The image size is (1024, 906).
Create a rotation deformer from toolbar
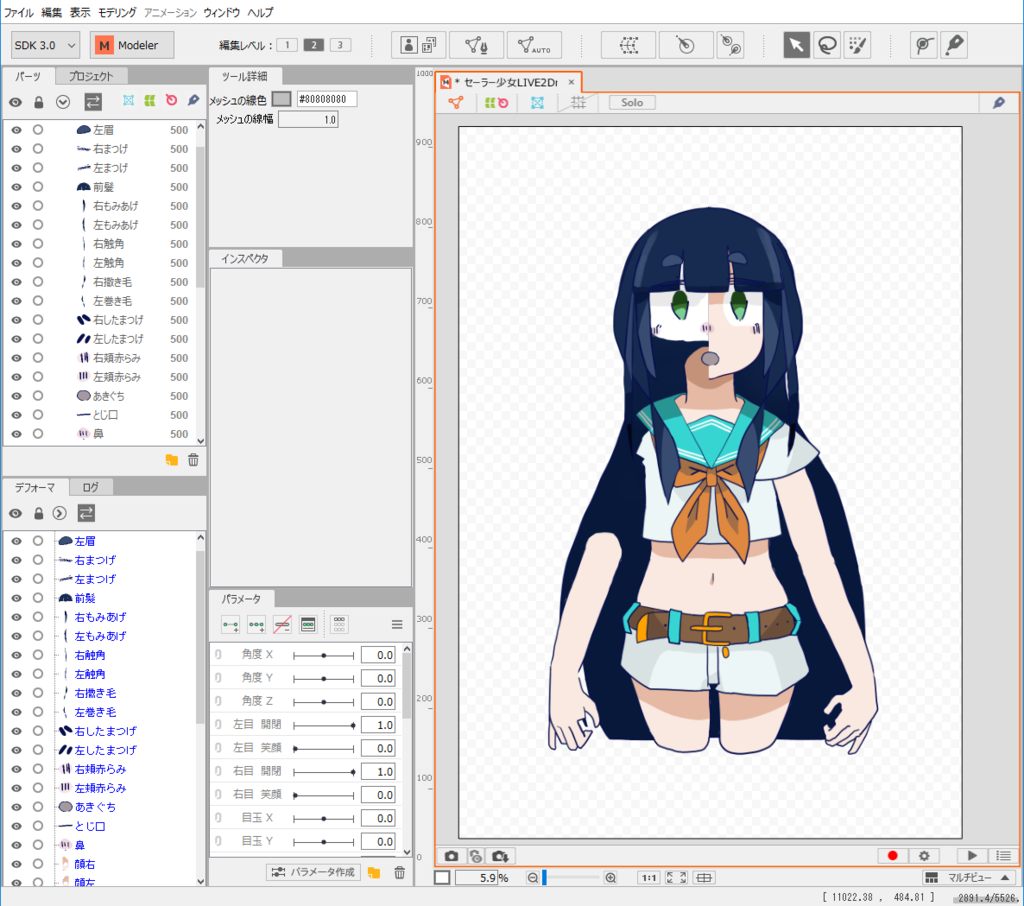pyautogui.click(x=685, y=45)
